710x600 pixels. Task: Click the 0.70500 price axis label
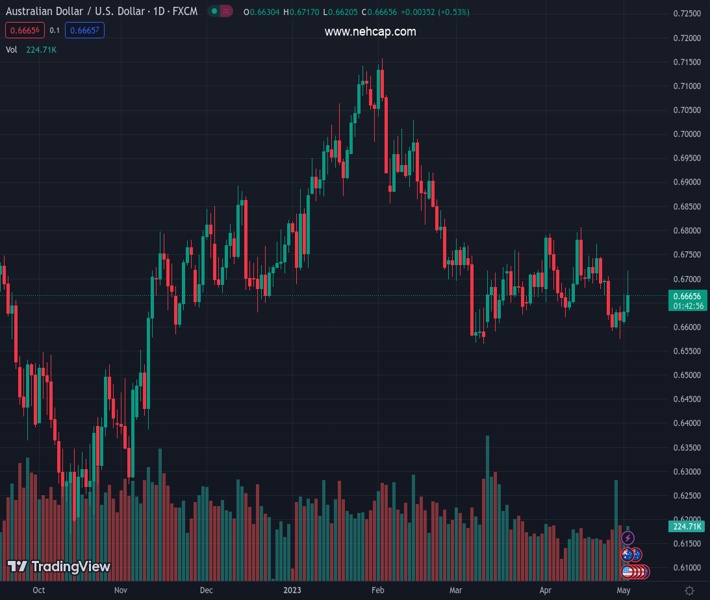pos(687,110)
